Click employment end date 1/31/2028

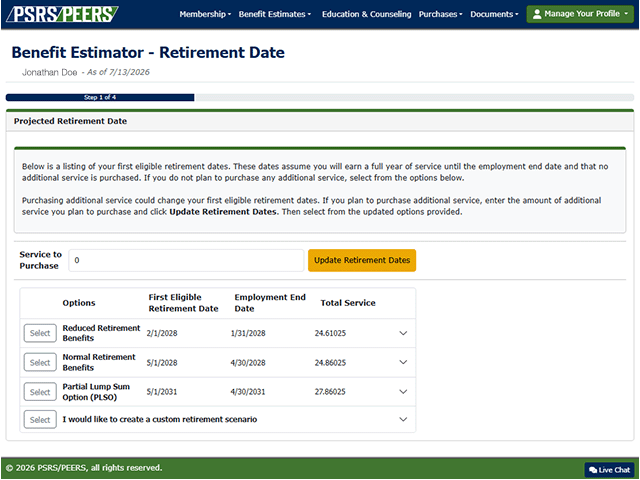(x=248, y=333)
